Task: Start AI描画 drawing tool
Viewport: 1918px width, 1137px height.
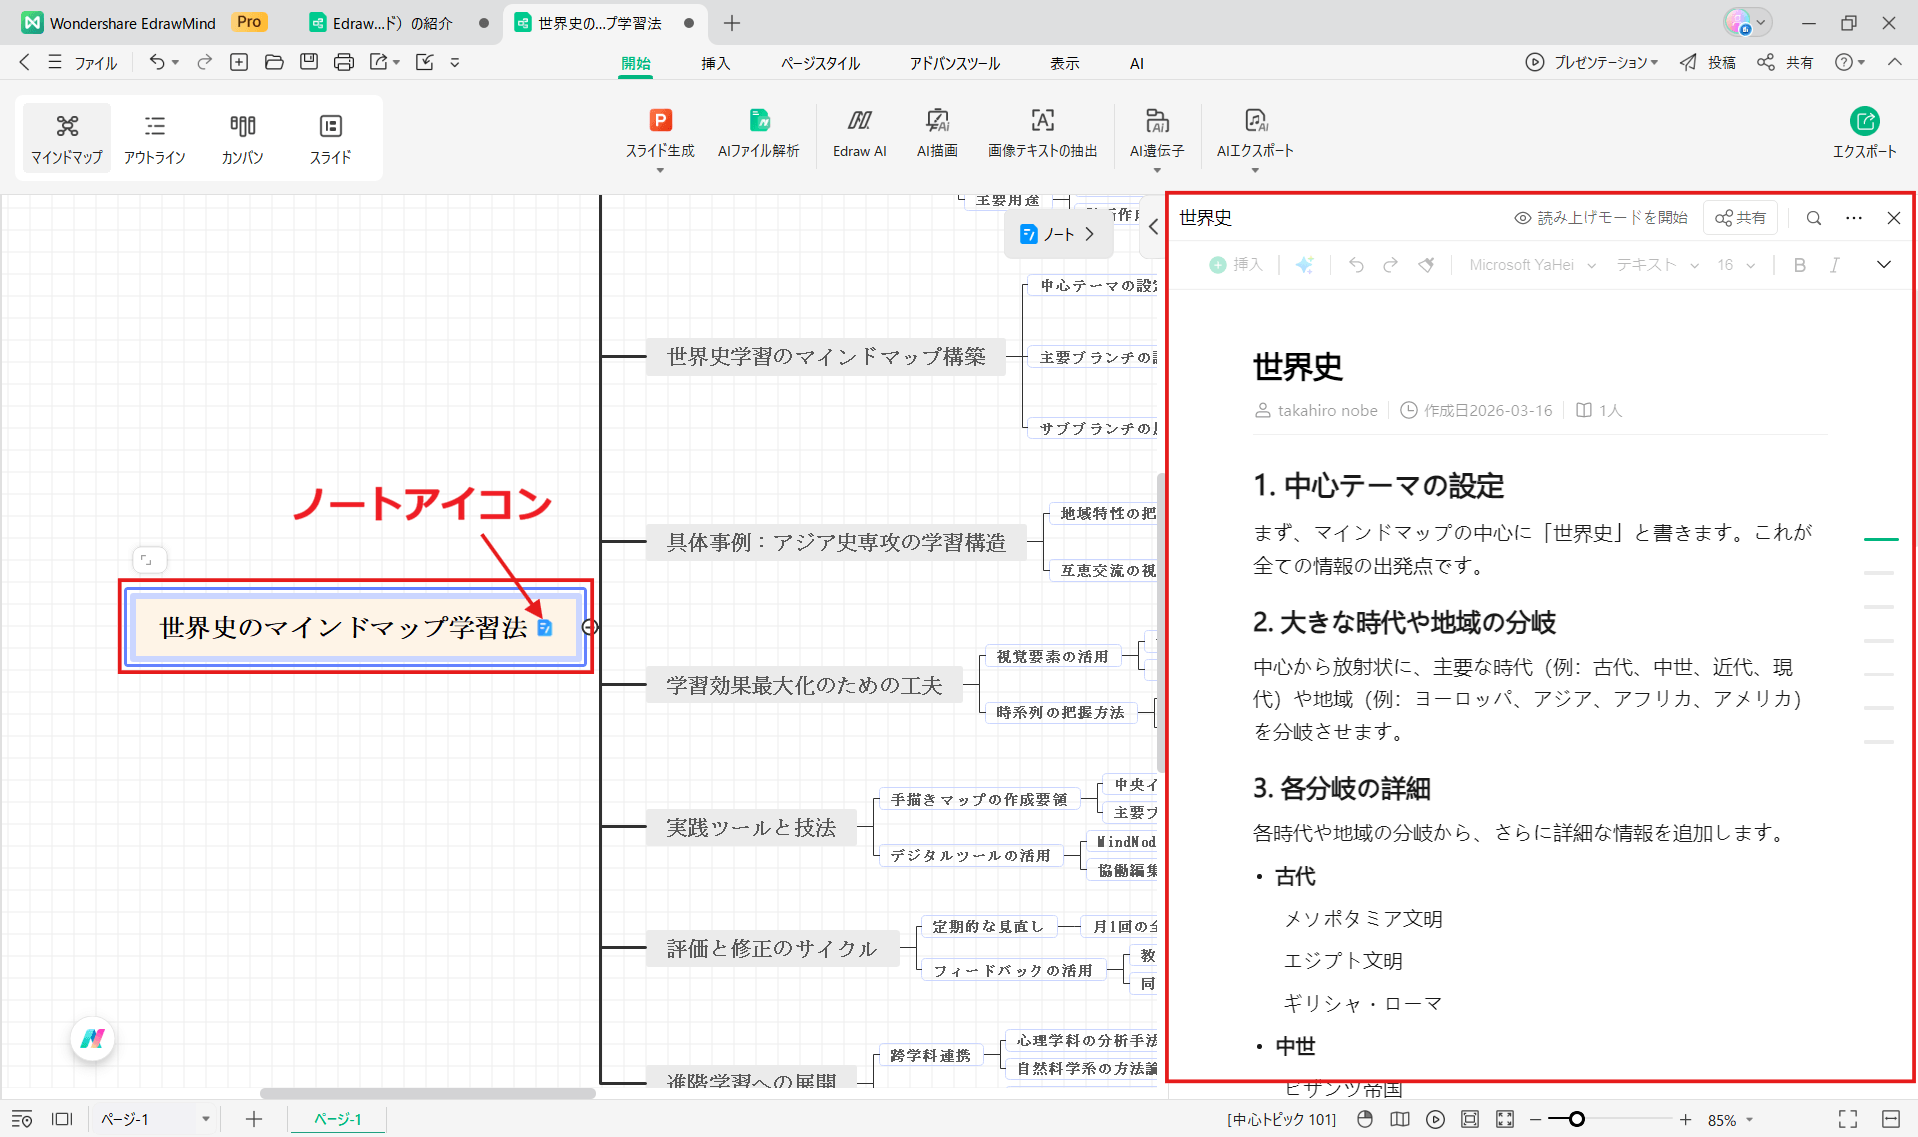Action: [x=937, y=135]
